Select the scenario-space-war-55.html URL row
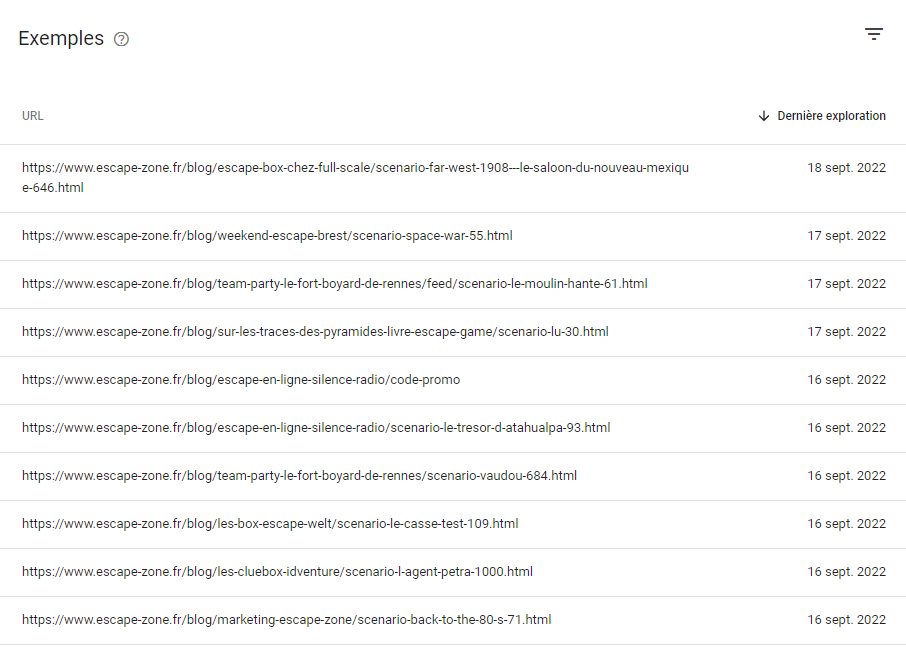Viewport: 906px width, 647px height. pos(453,236)
